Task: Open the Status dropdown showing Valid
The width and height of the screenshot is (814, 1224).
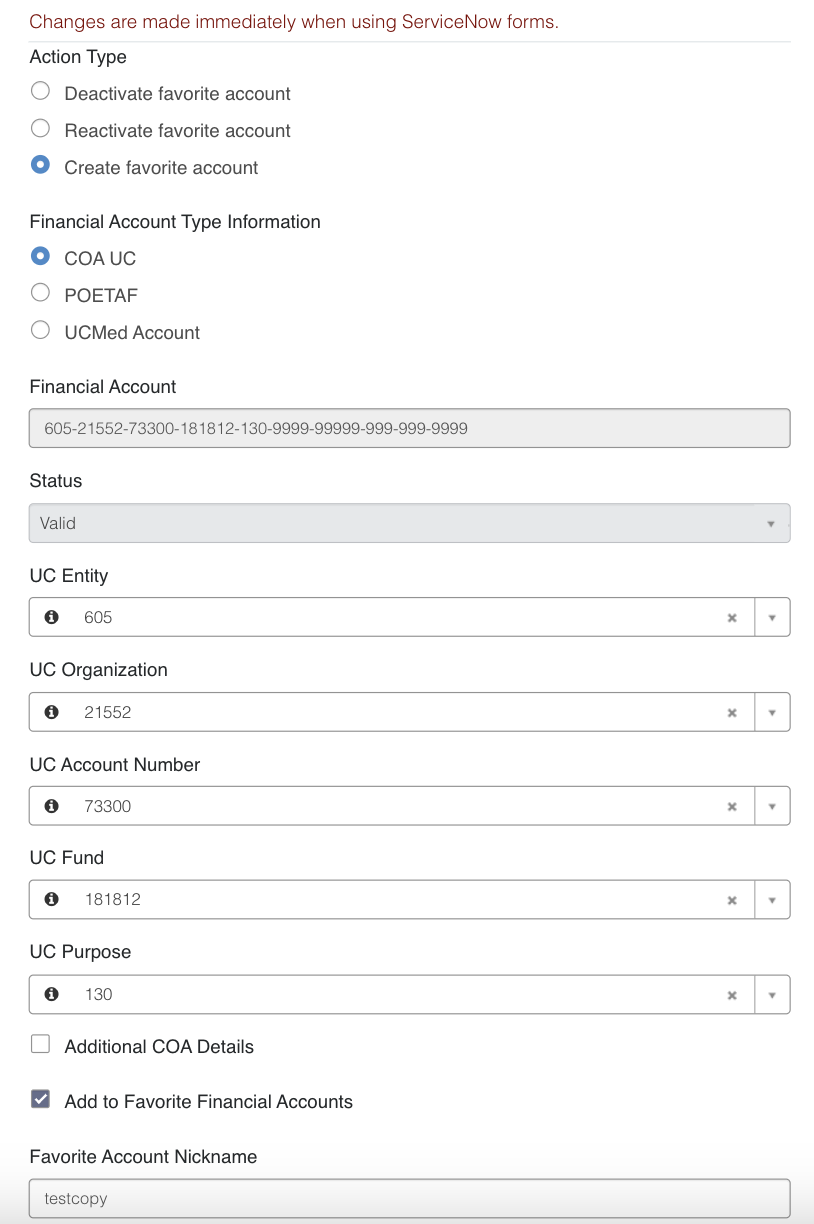Action: [409, 523]
